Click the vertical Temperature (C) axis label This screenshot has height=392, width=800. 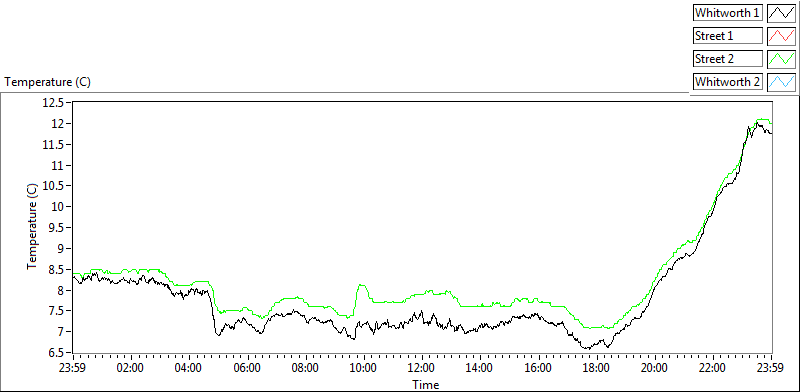point(32,227)
